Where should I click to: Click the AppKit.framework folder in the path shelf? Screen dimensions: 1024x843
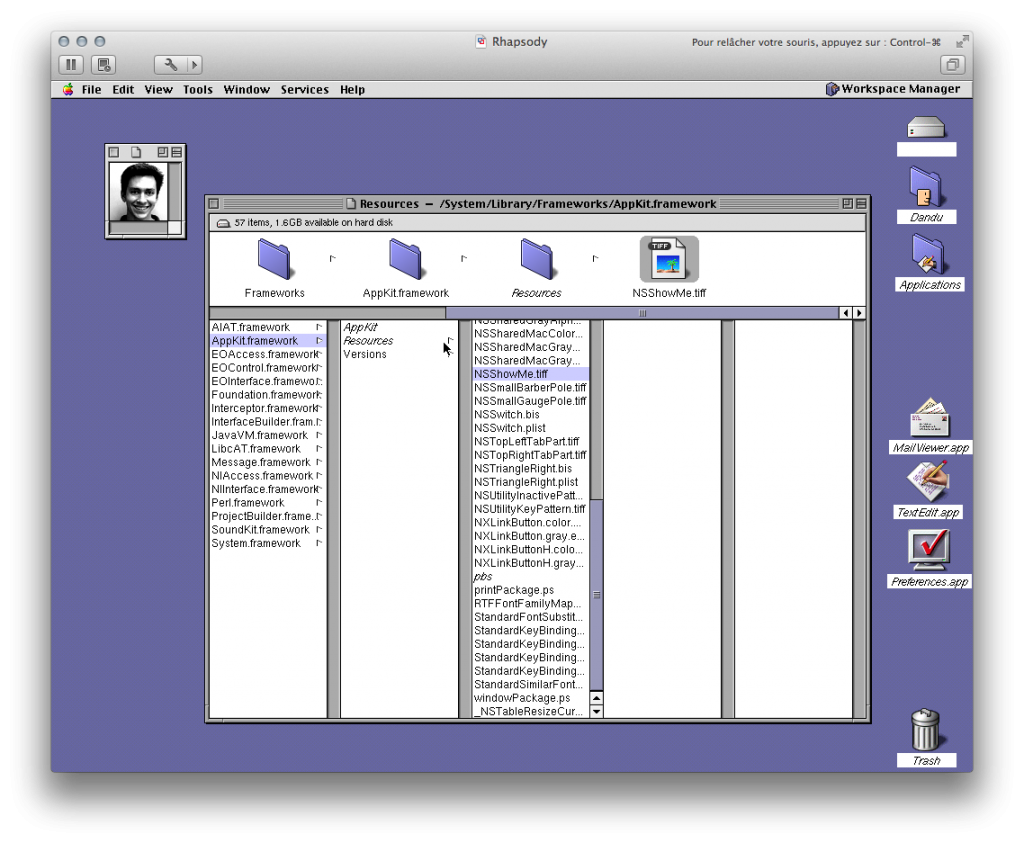[406, 259]
